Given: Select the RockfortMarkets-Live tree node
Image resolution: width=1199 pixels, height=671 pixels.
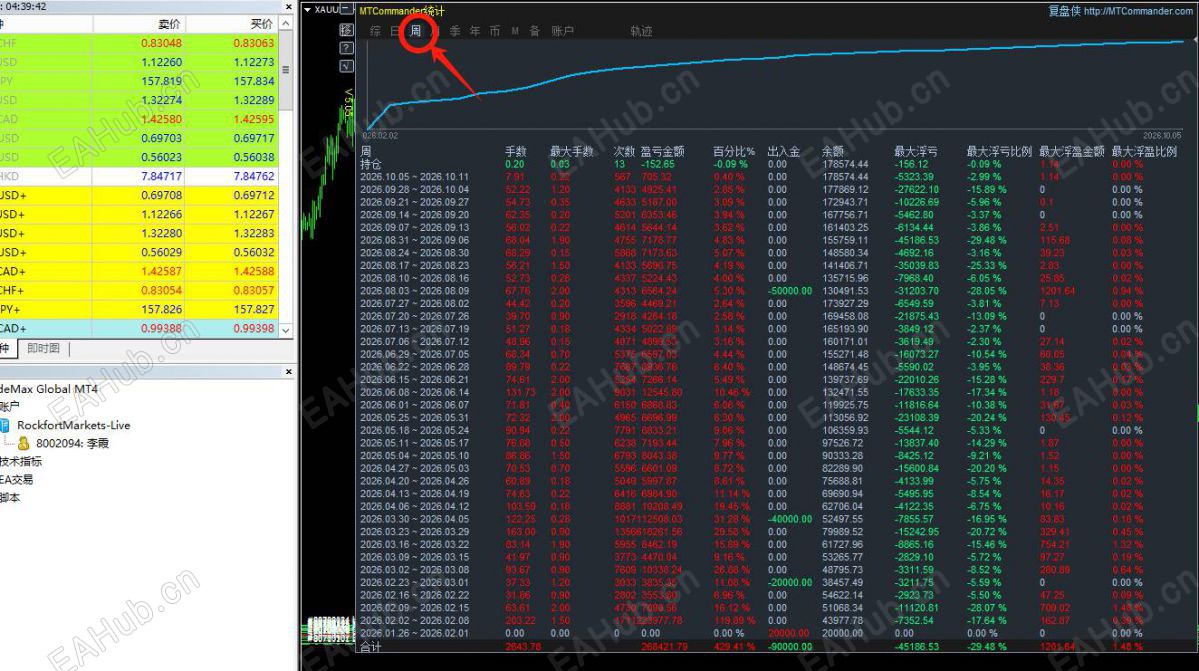Looking at the screenshot, I should tap(73, 425).
